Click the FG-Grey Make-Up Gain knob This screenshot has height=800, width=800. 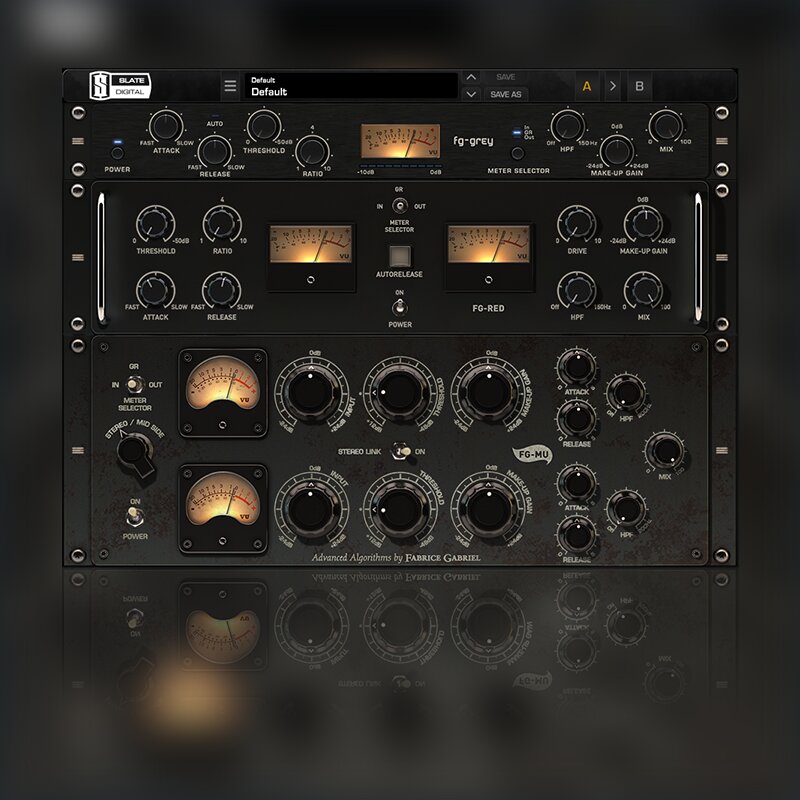click(616, 150)
